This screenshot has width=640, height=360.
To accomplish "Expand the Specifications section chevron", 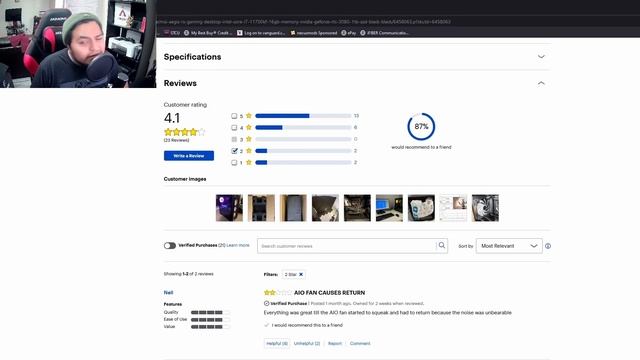I will point(541,57).
